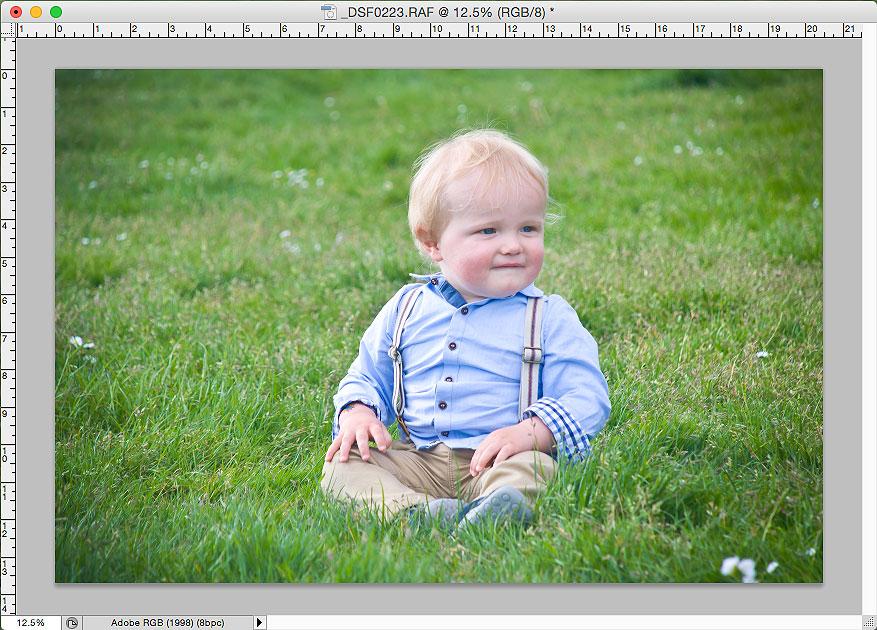Click the window resize grip in the corner
The image size is (877, 630).
(869, 622)
